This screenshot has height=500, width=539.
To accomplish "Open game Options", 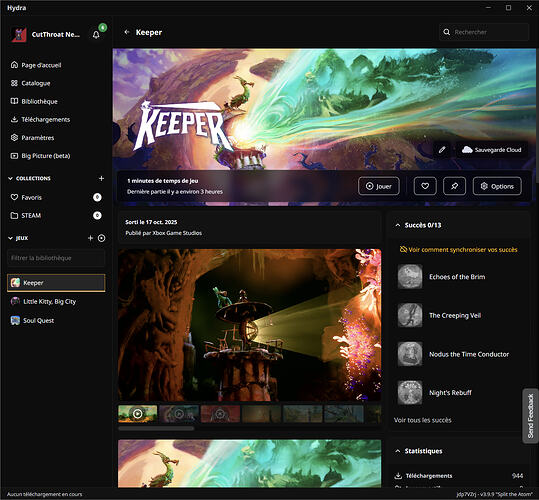I will point(497,186).
